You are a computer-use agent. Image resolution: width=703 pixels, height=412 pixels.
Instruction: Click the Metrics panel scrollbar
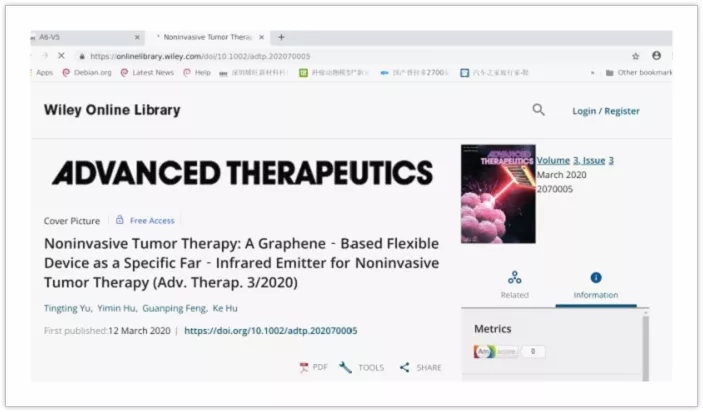click(x=645, y=347)
